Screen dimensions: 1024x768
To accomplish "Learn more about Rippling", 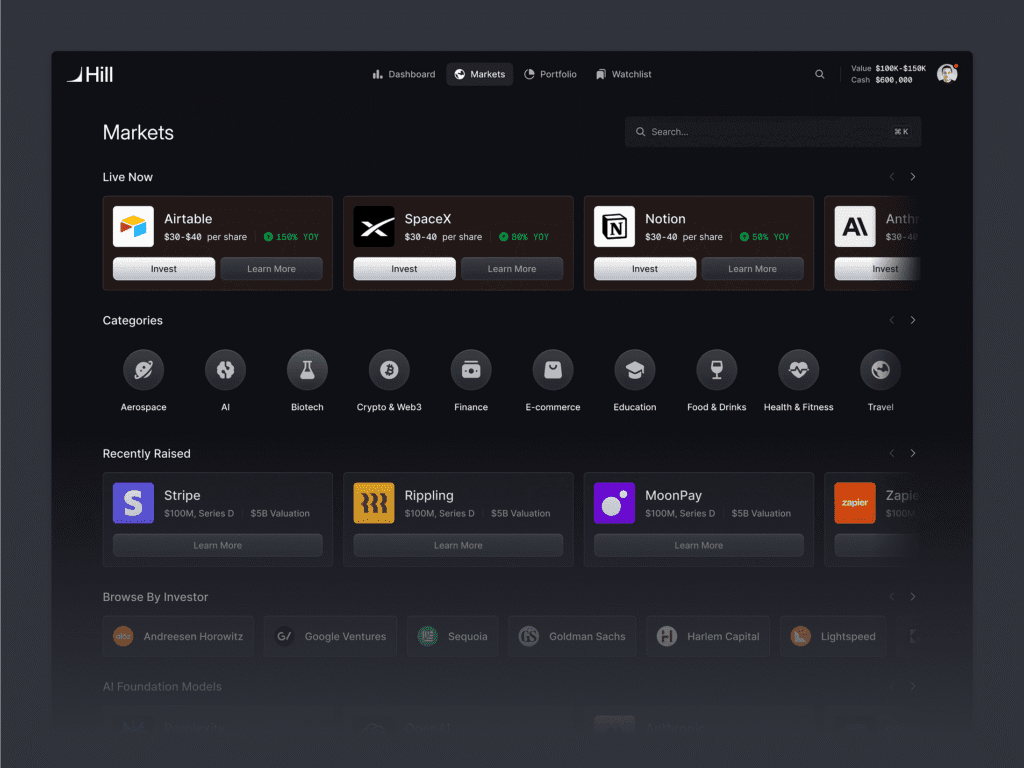I will (458, 545).
